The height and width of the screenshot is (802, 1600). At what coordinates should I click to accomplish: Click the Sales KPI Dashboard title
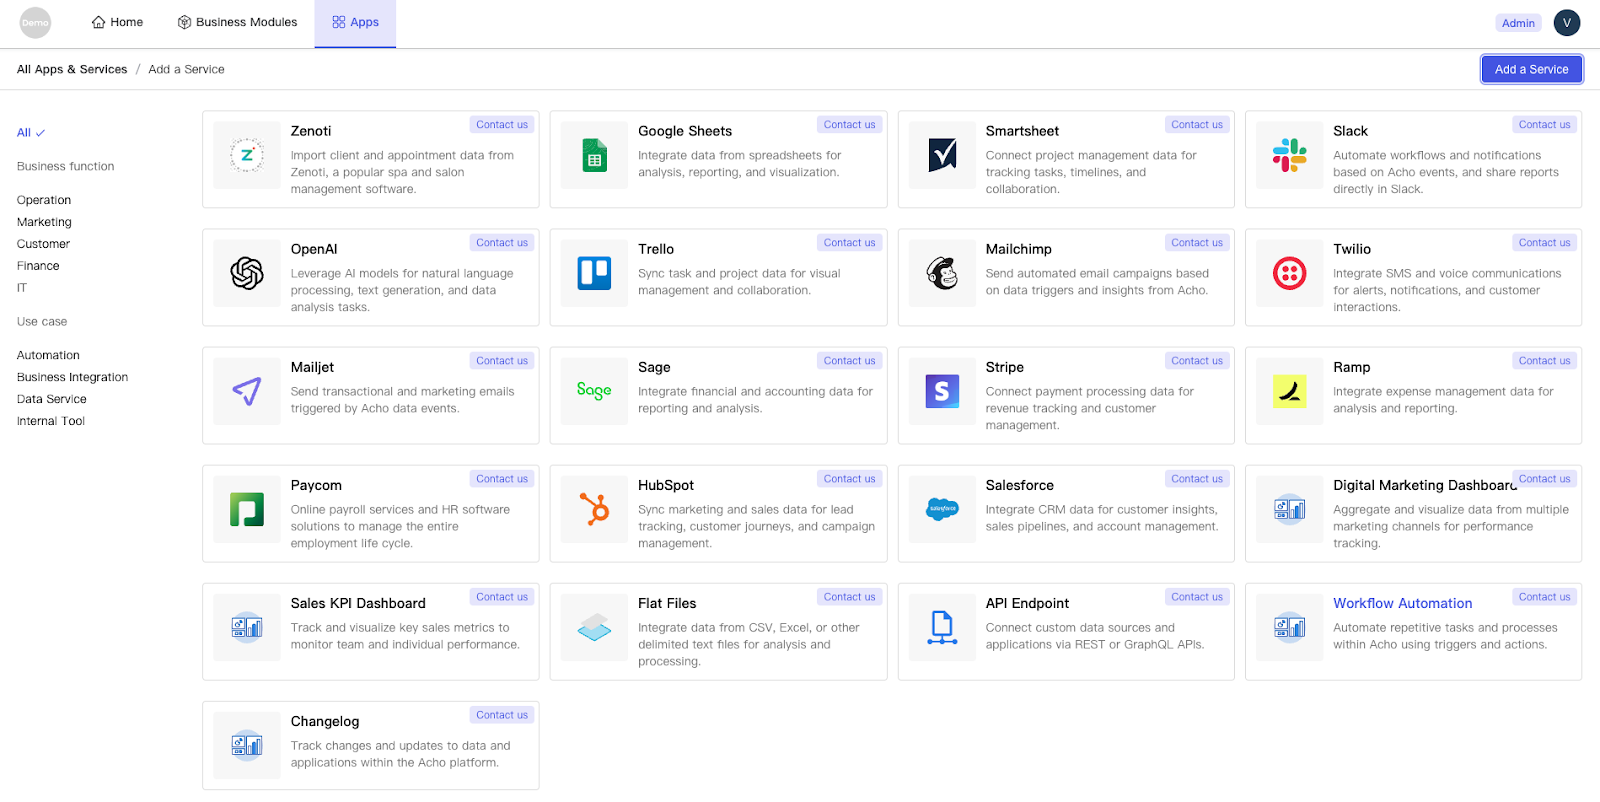[358, 603]
